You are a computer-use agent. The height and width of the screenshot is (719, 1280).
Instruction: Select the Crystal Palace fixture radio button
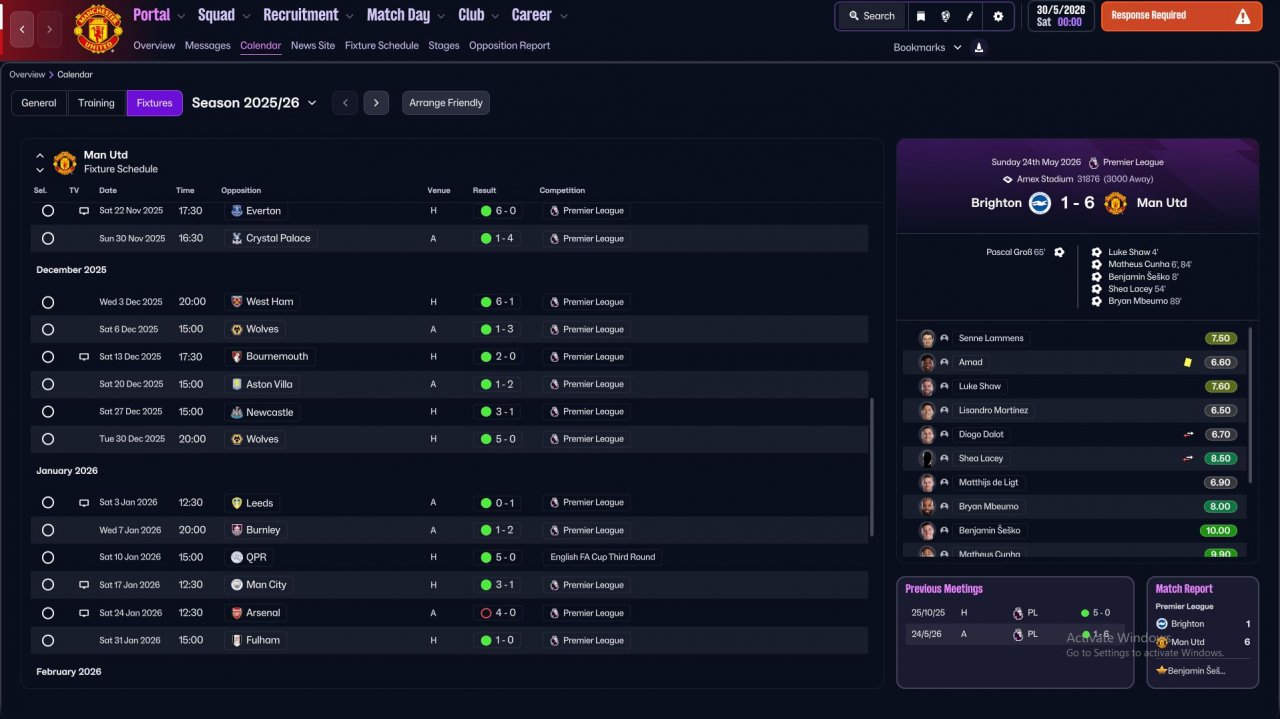48,239
